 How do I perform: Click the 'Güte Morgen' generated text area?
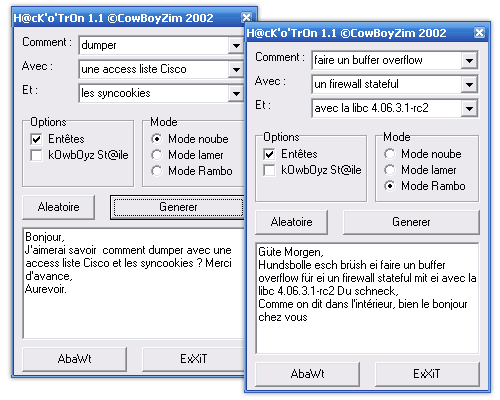(367, 298)
